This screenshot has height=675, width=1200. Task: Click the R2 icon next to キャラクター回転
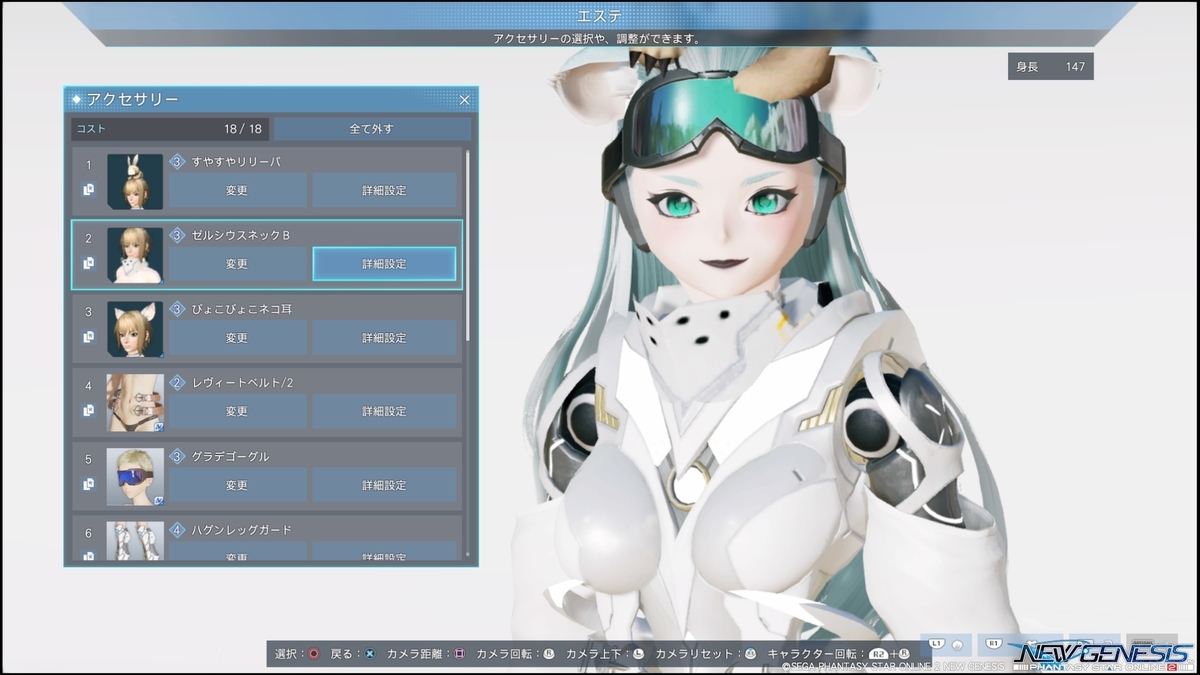(879, 653)
